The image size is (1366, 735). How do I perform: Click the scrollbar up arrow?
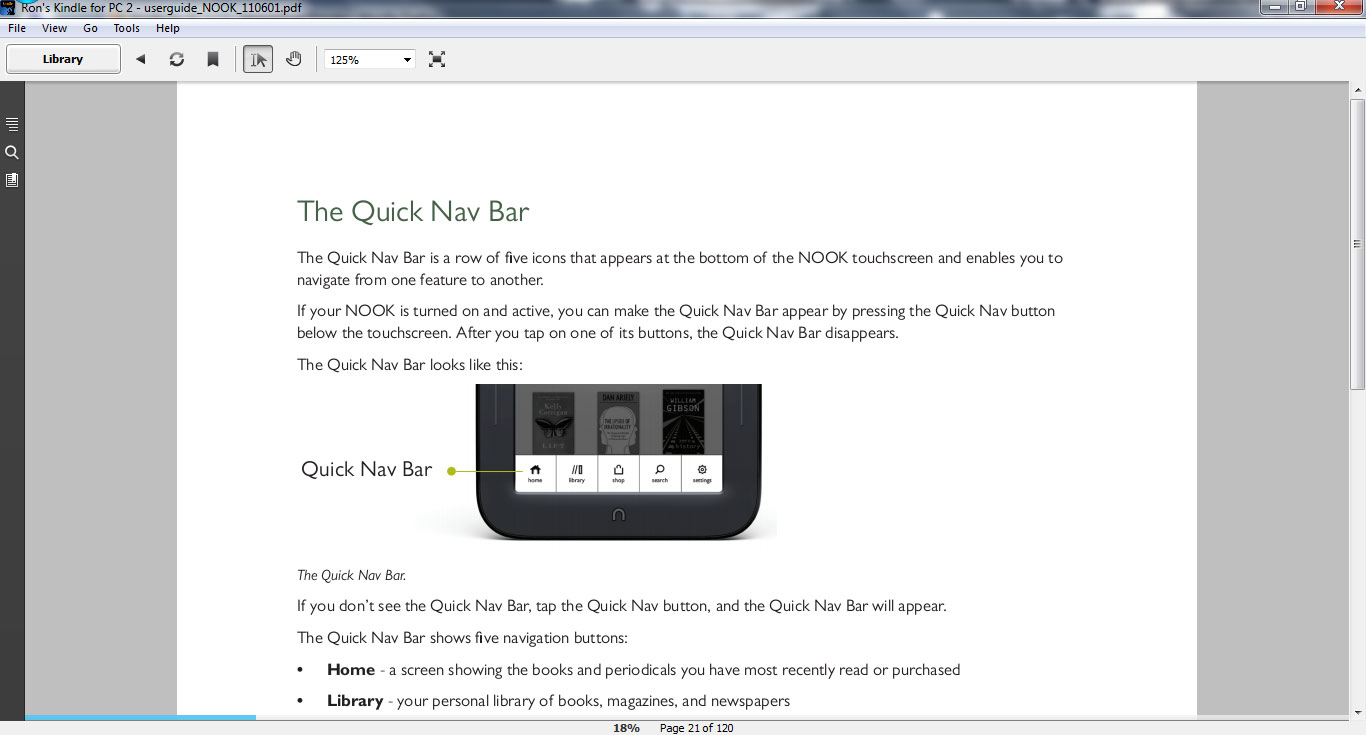pos(1357,90)
